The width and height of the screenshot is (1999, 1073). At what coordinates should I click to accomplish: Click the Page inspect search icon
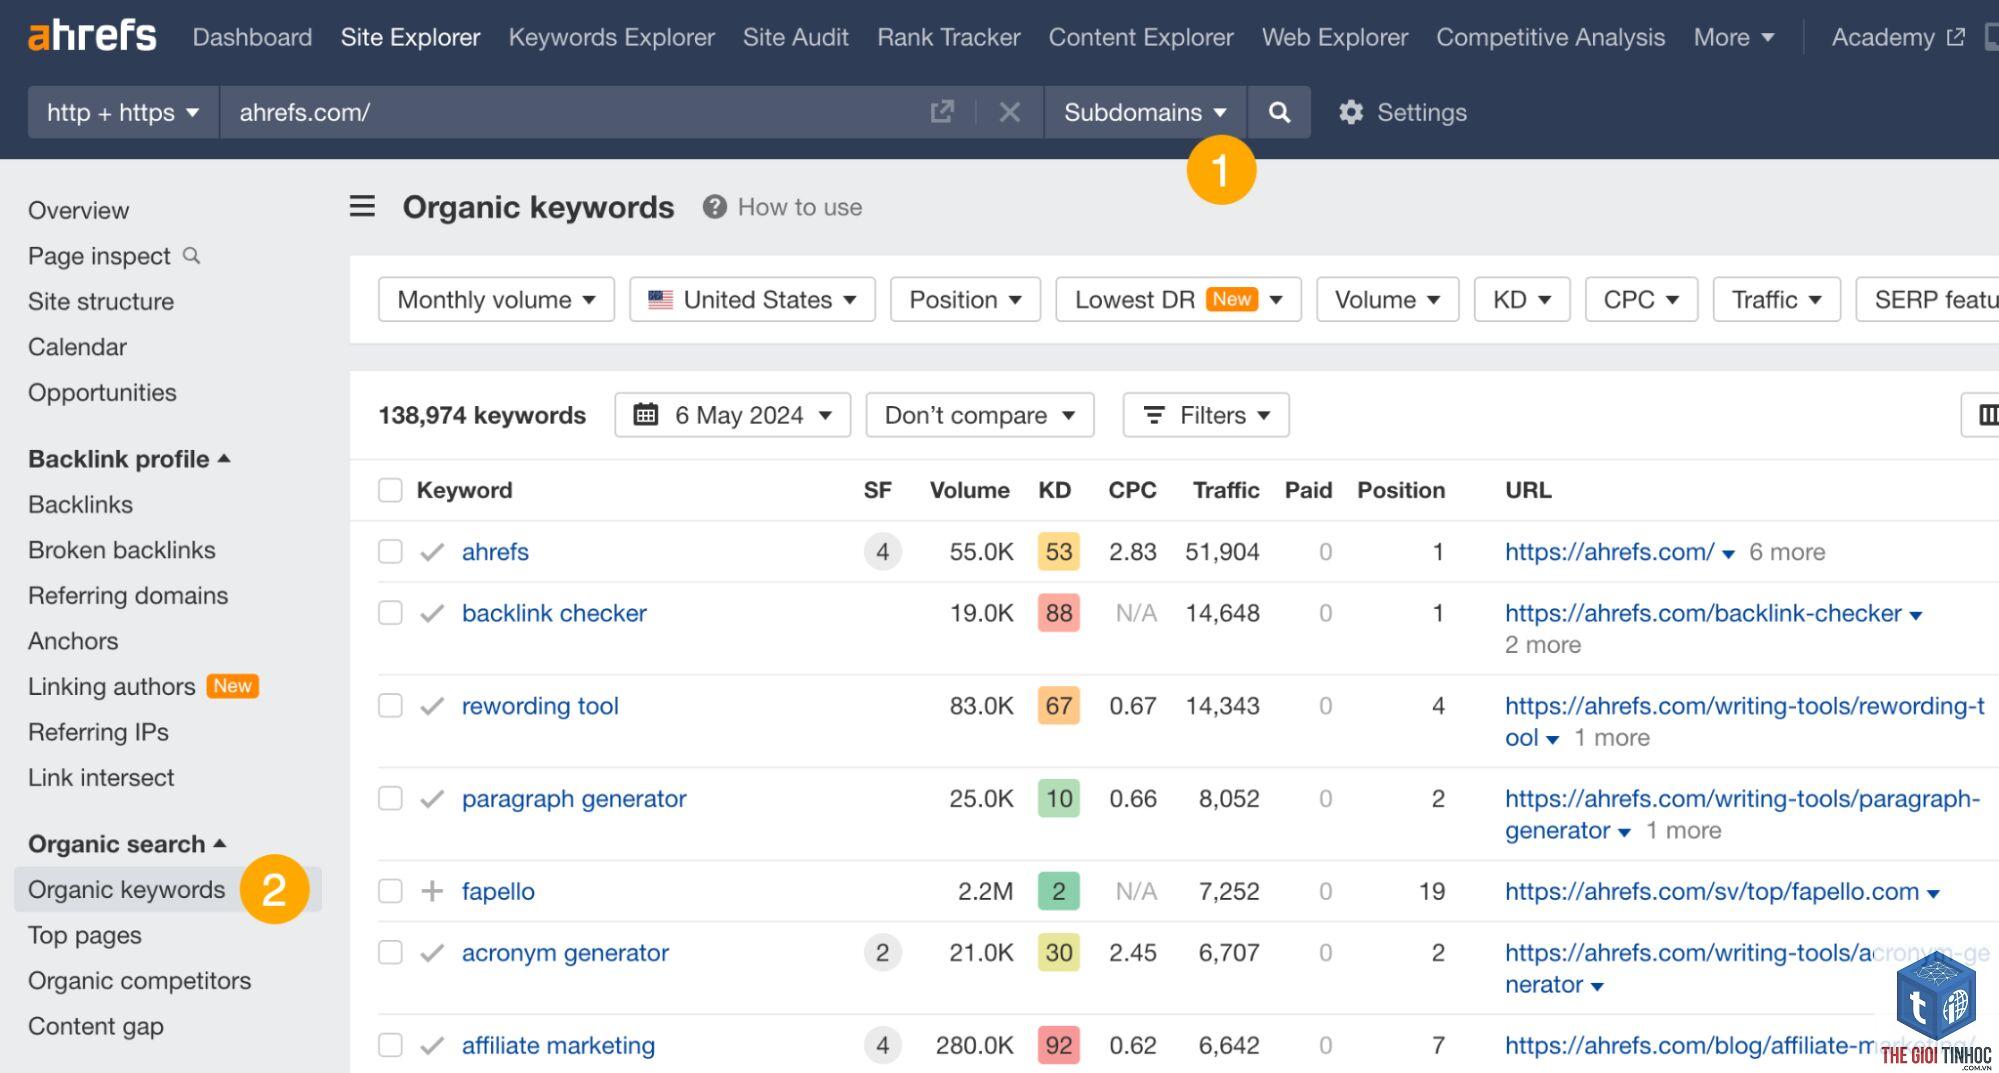(192, 256)
